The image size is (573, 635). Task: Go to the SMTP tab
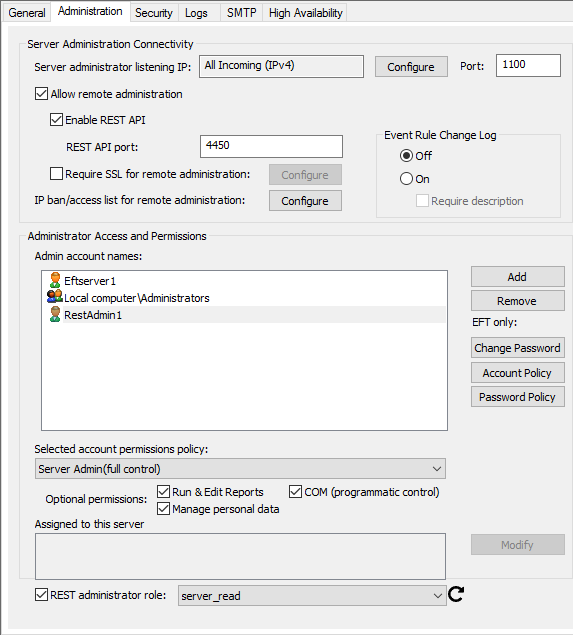tap(242, 13)
